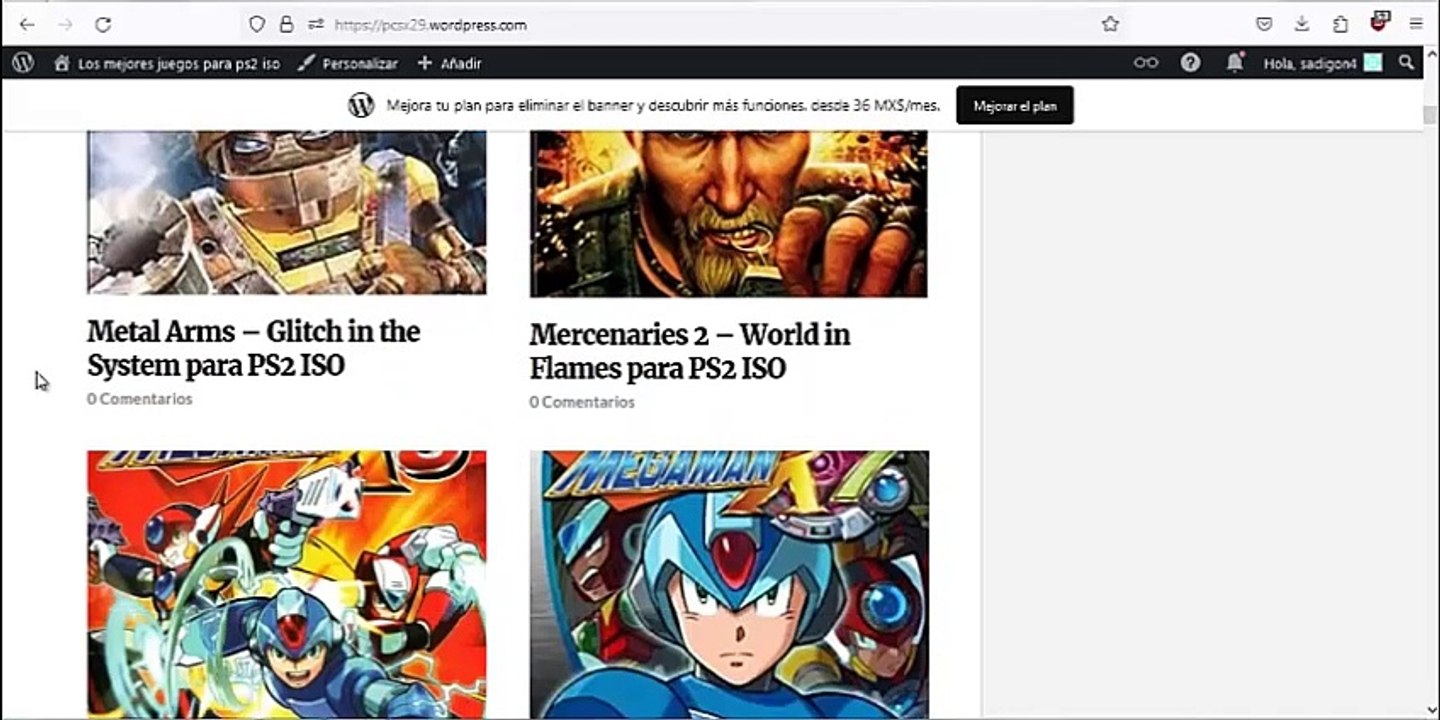
Task: Show site security info via padlock icon
Action: pyautogui.click(x=286, y=25)
